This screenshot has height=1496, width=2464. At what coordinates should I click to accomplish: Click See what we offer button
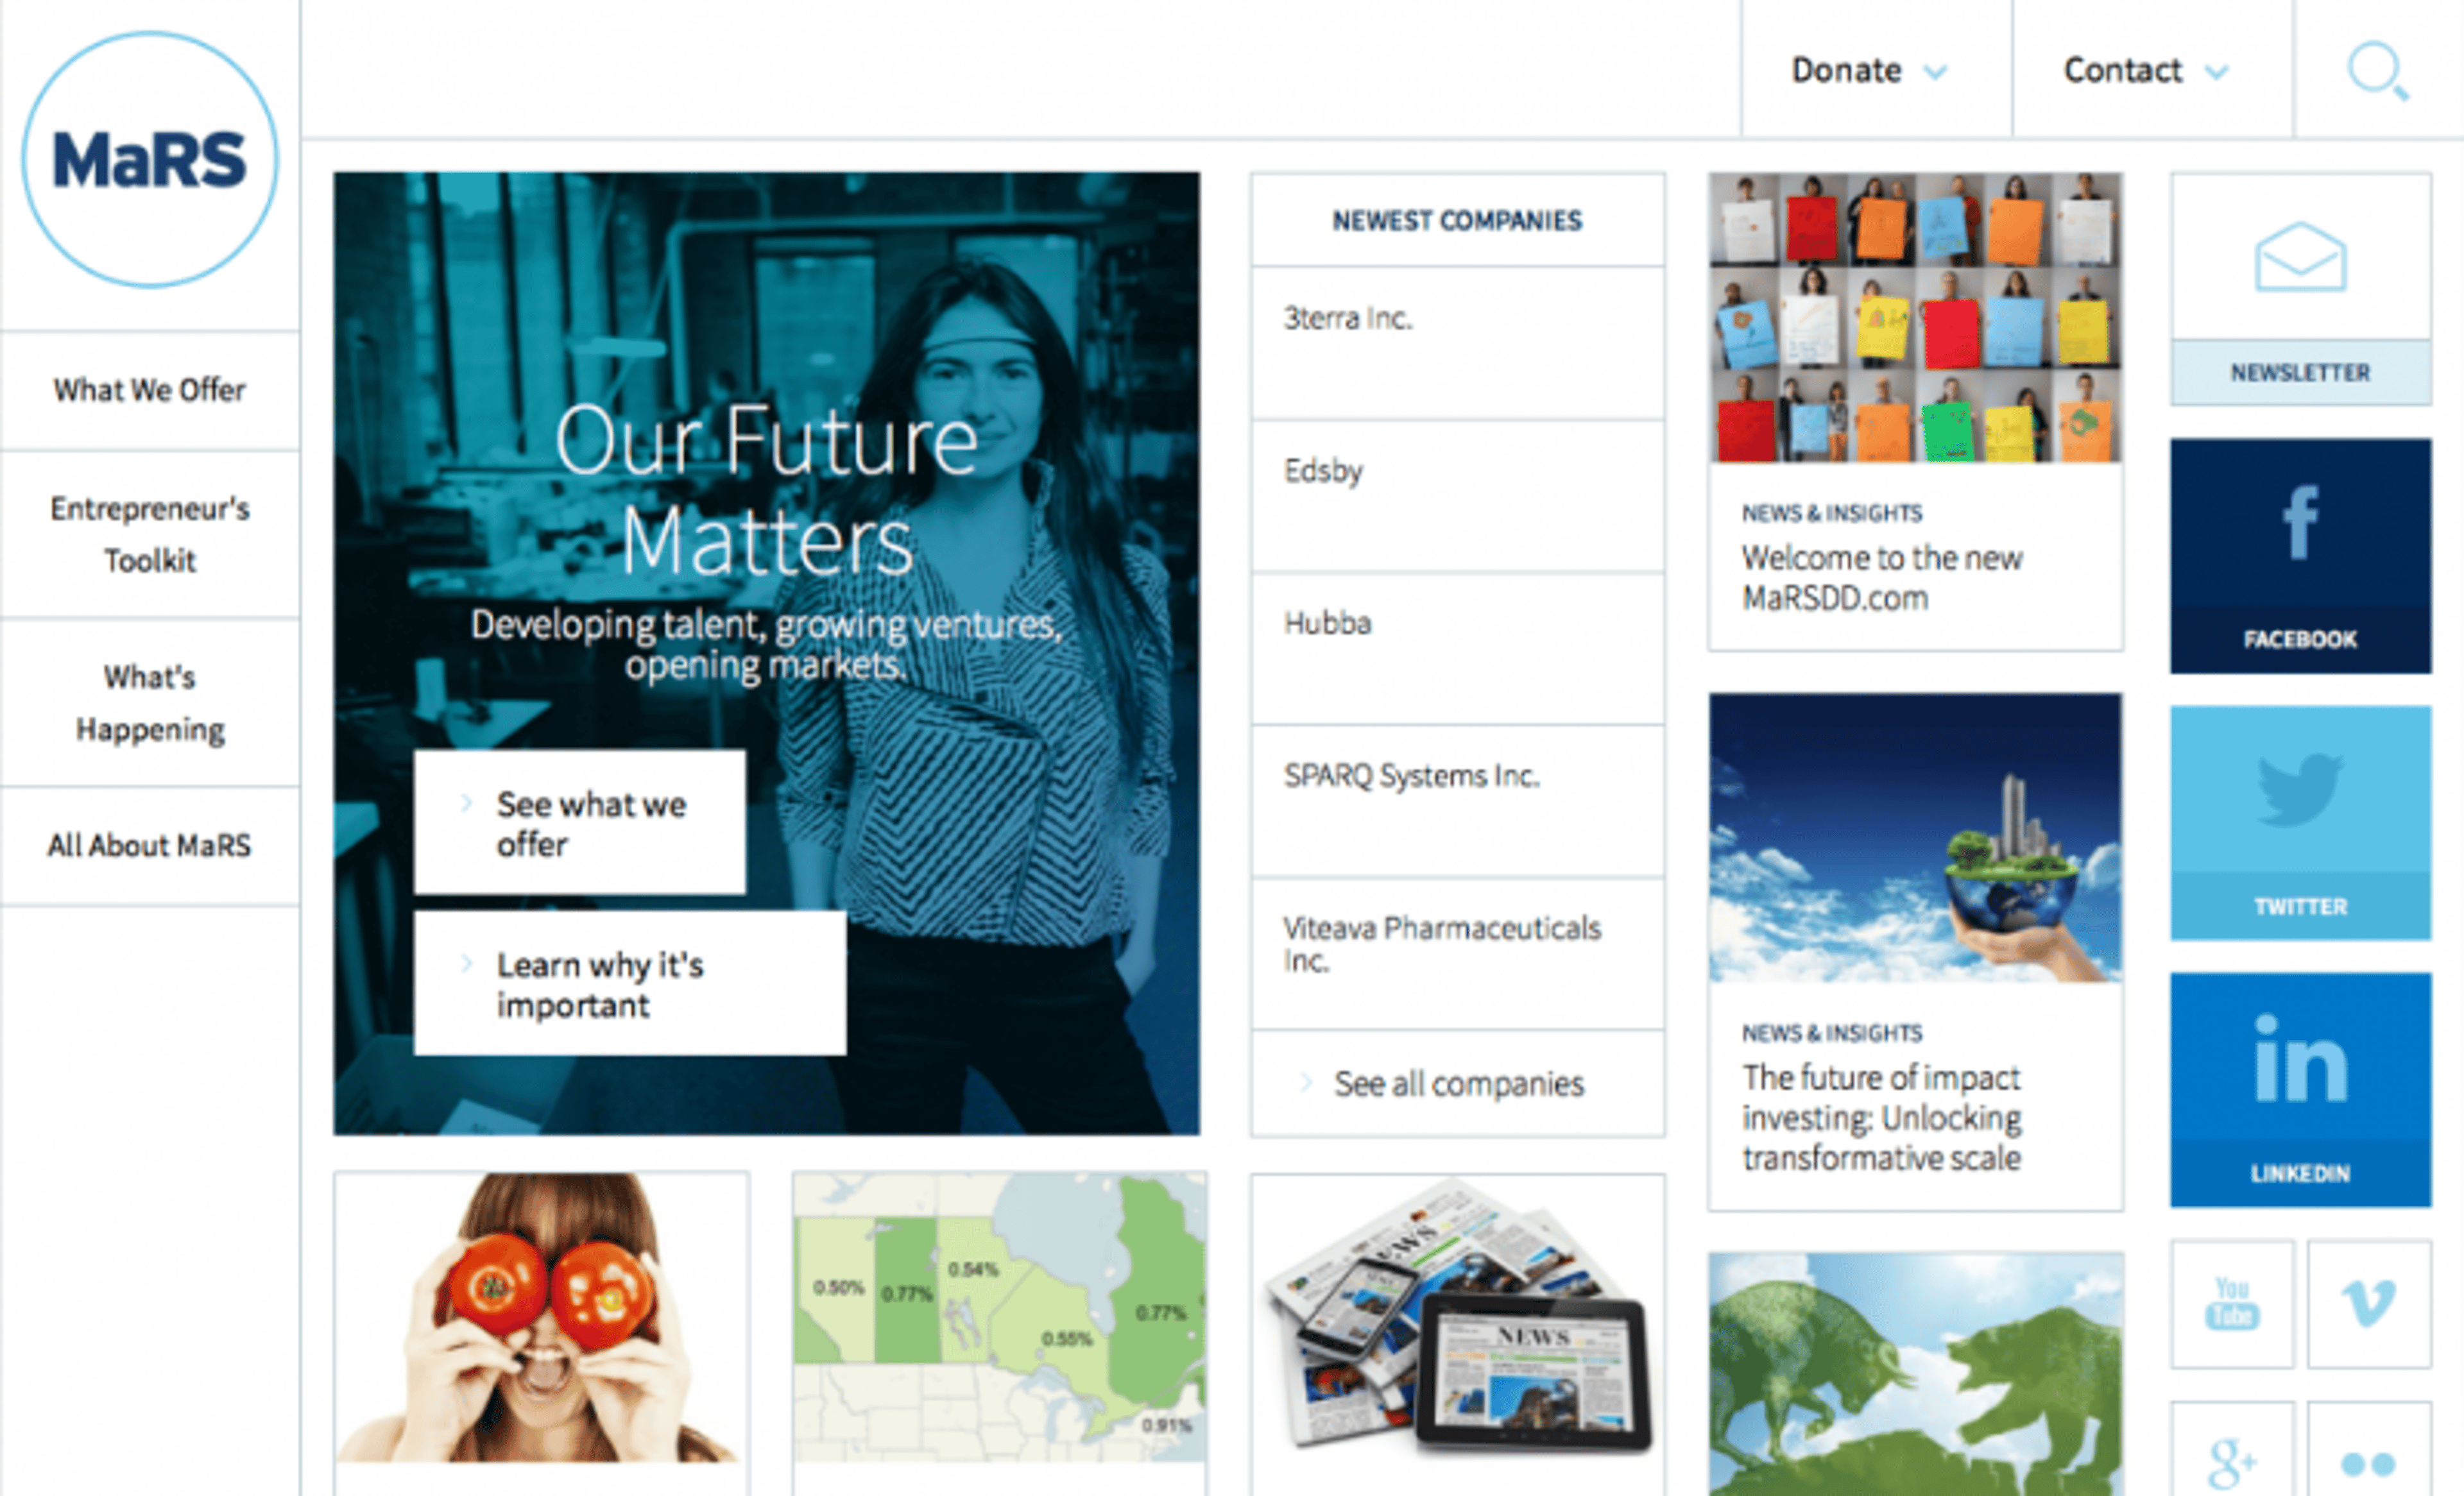[580, 823]
